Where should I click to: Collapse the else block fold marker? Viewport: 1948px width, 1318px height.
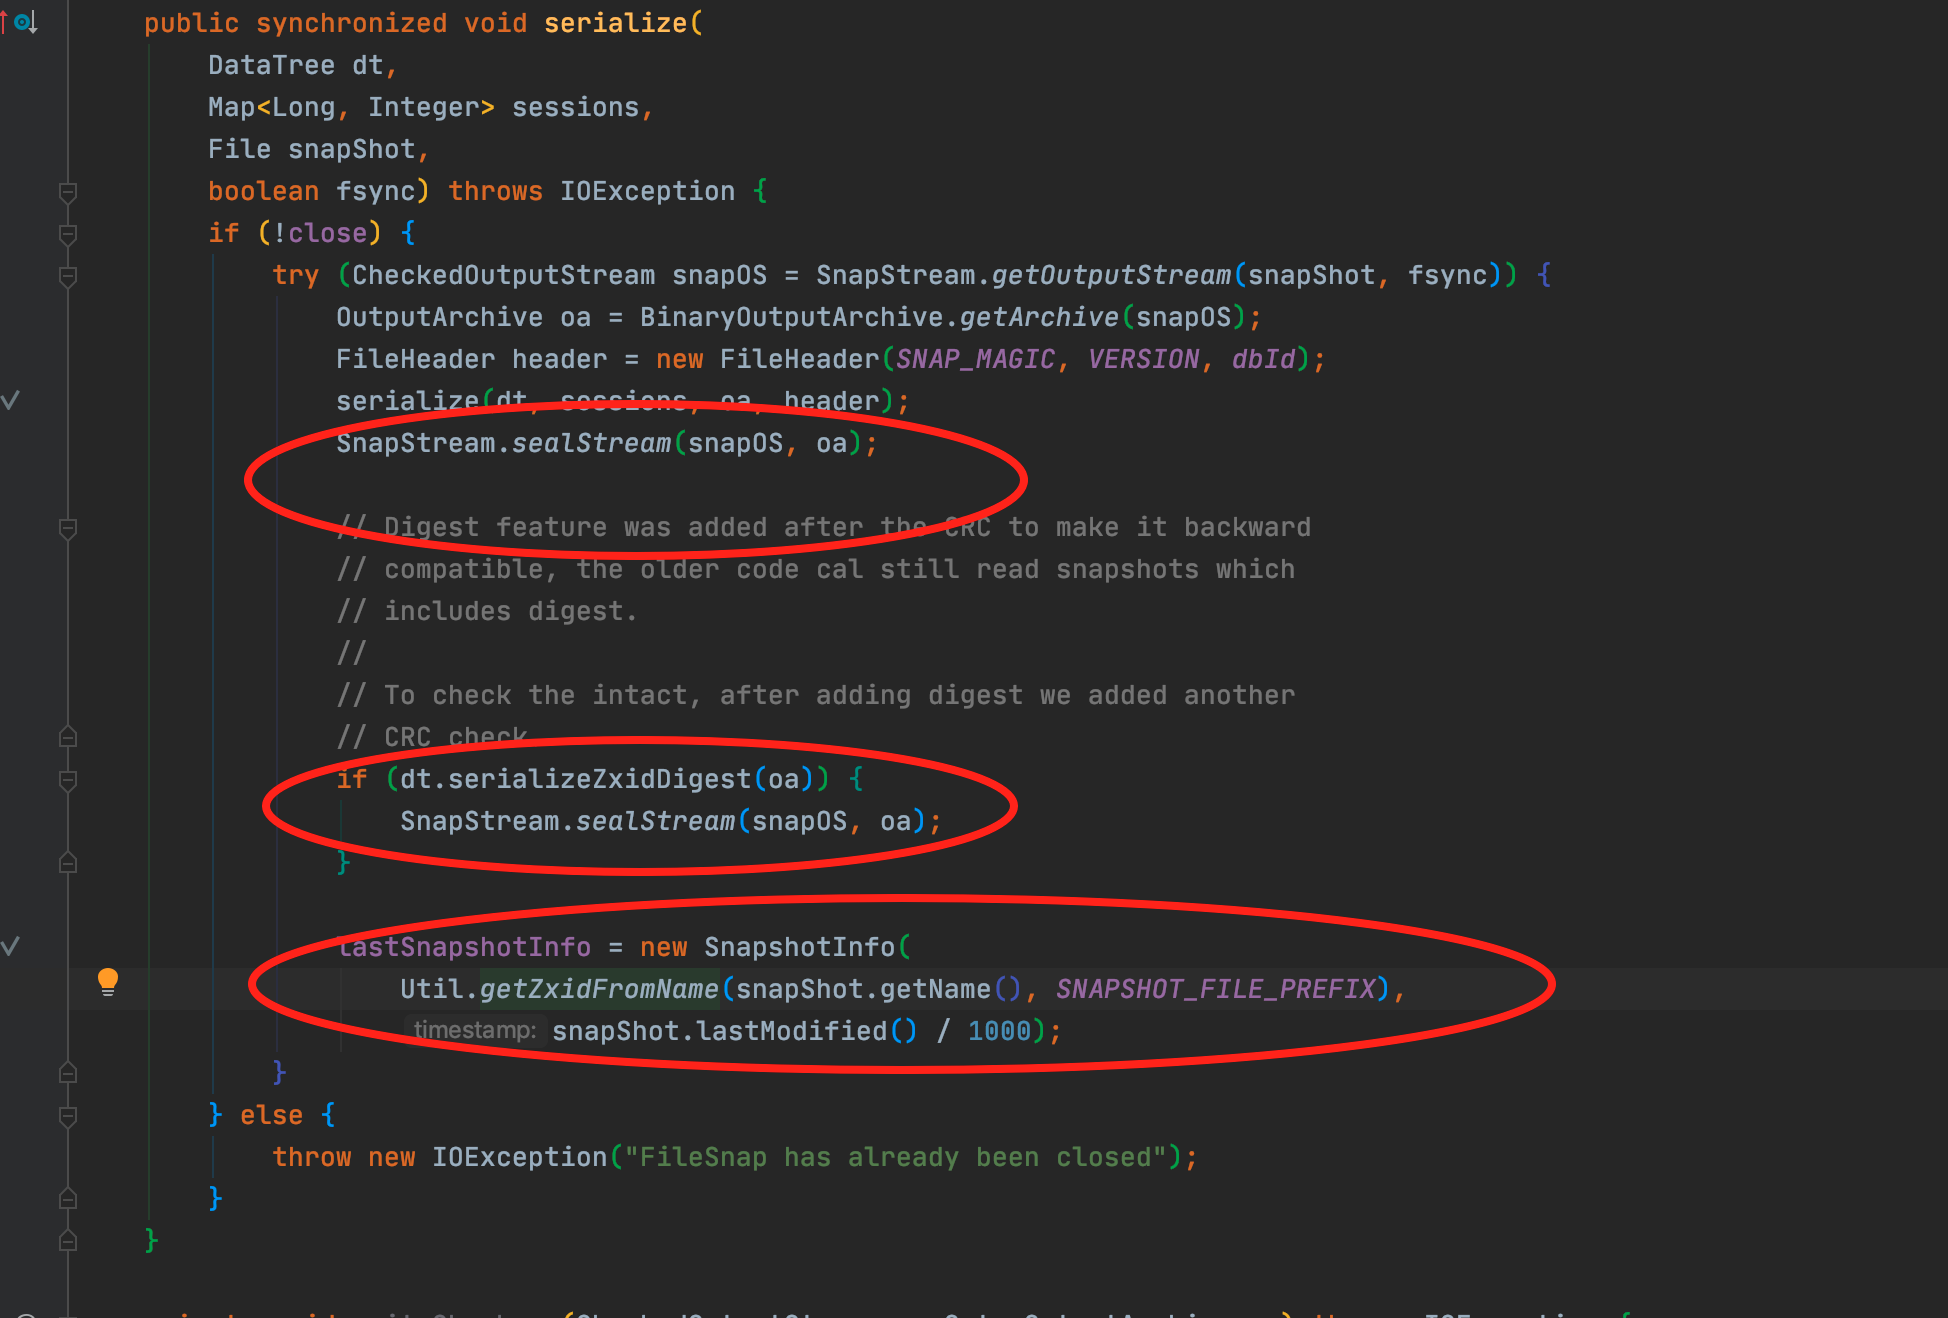click(x=68, y=1116)
